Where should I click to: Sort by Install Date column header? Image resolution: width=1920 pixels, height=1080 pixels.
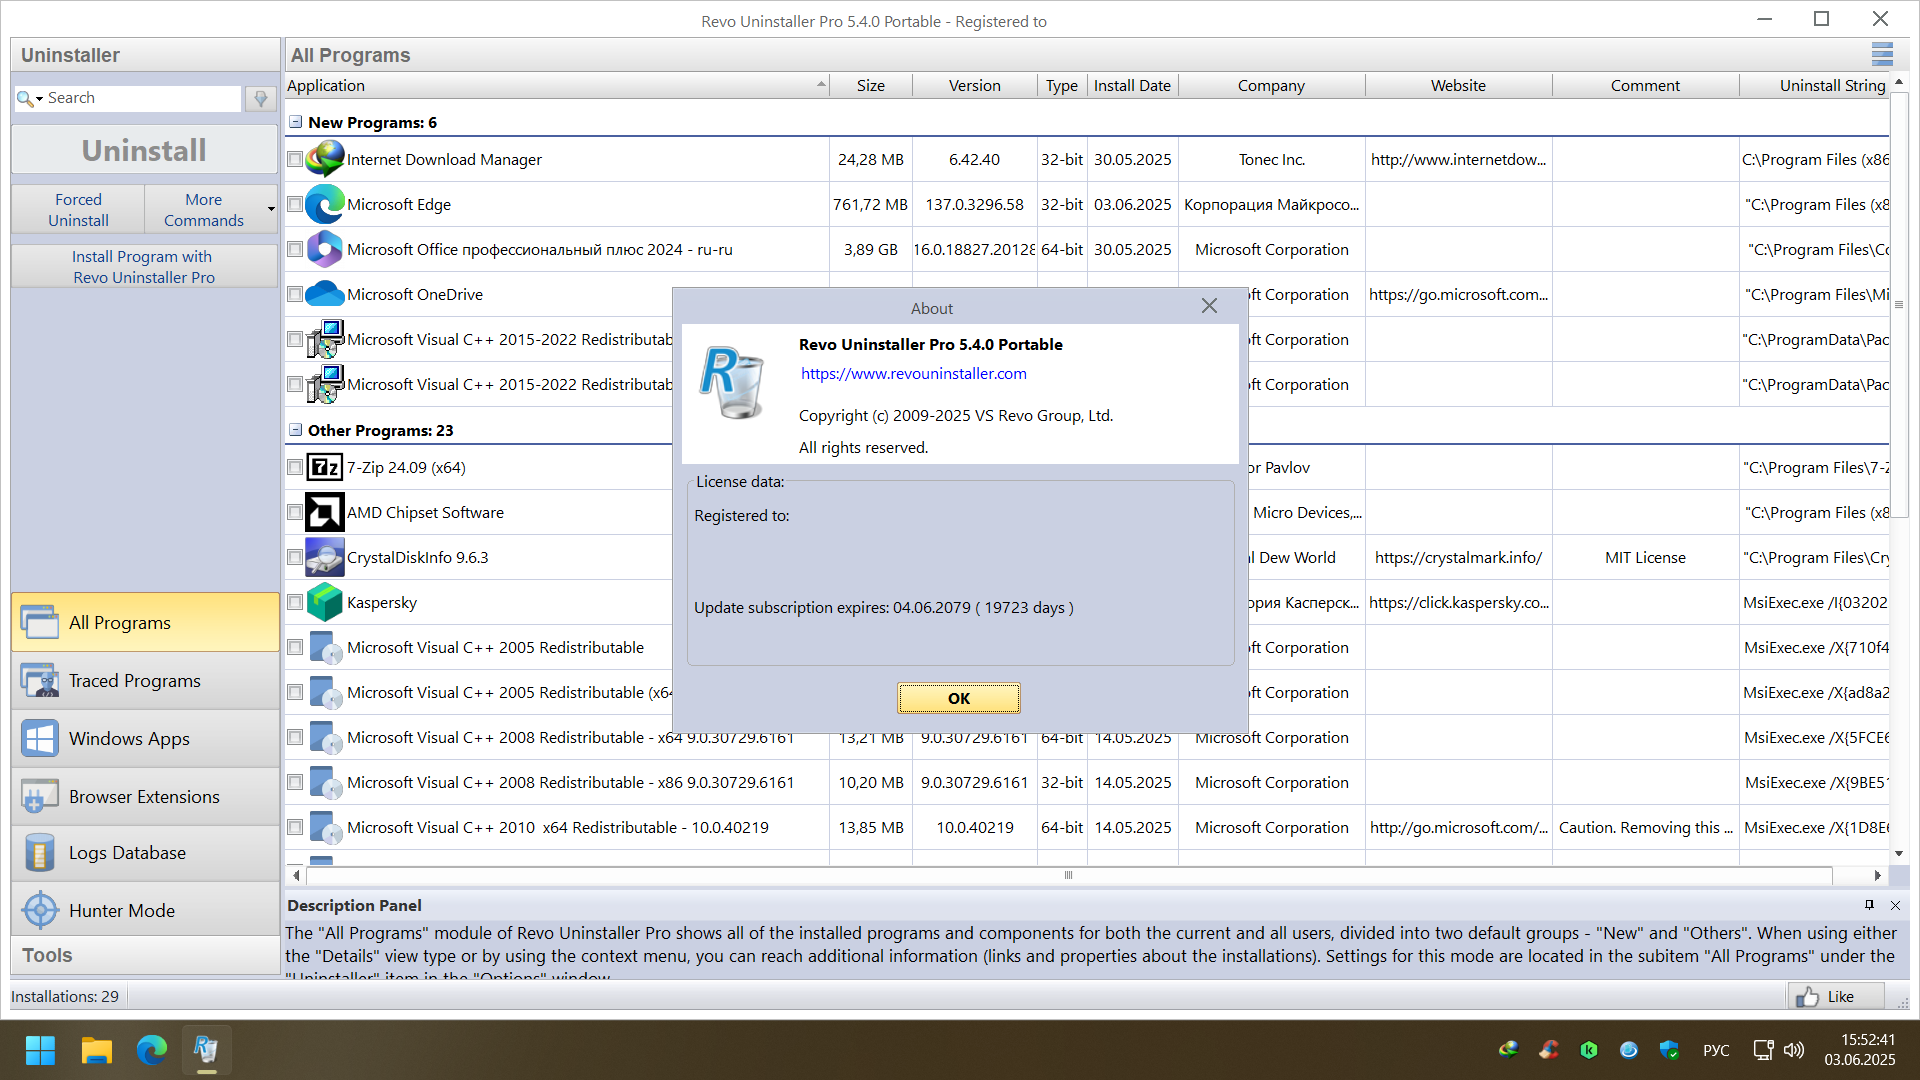tap(1132, 86)
